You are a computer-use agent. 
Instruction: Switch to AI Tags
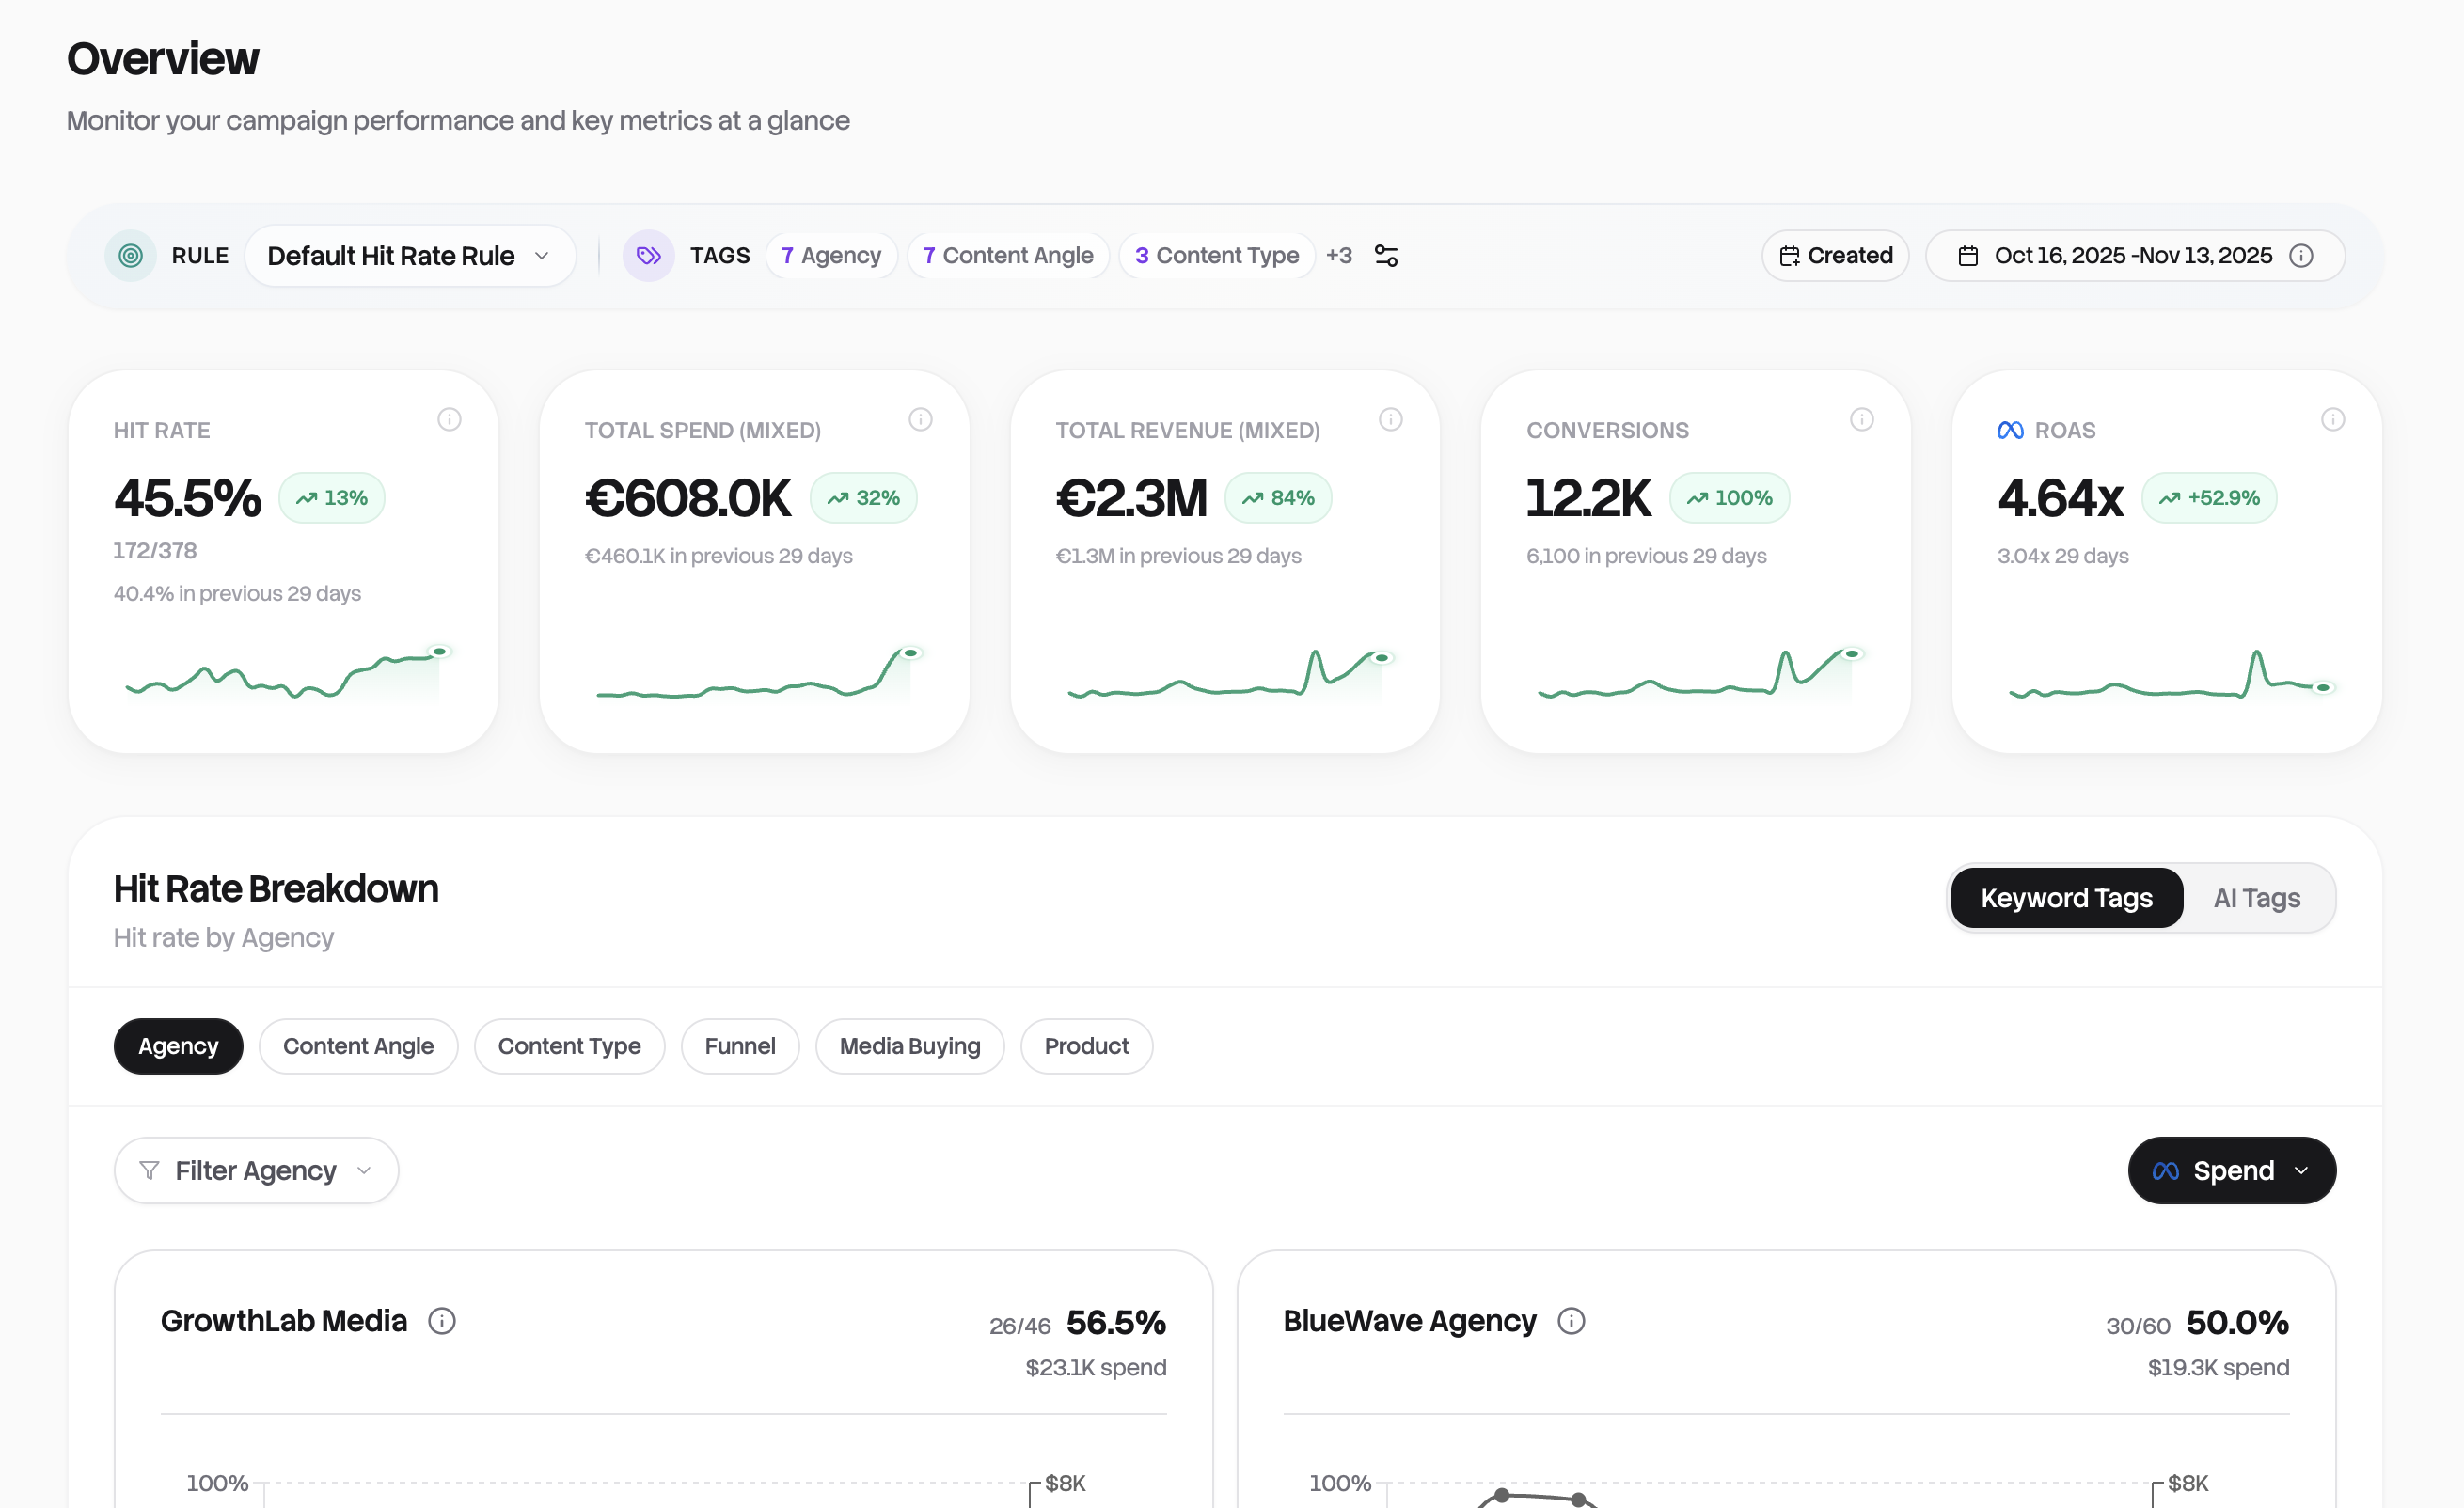(2256, 897)
